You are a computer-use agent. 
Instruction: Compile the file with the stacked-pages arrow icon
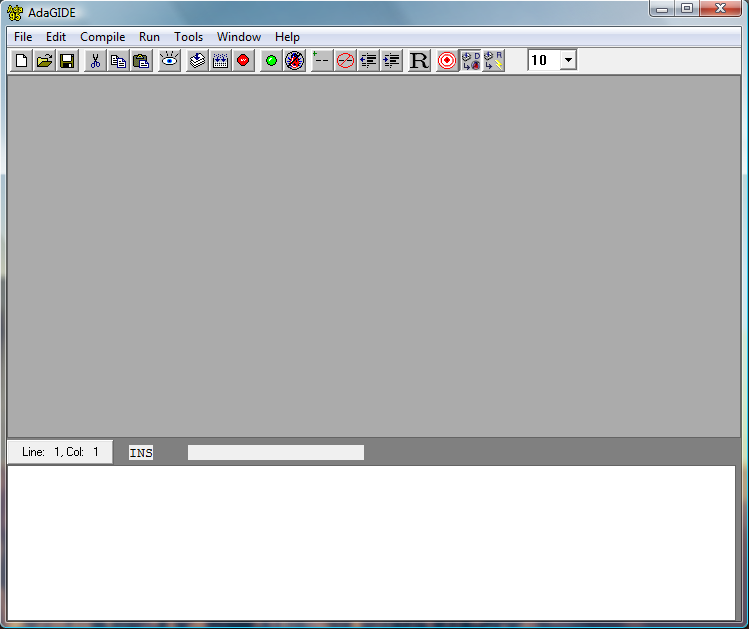[x=197, y=61]
